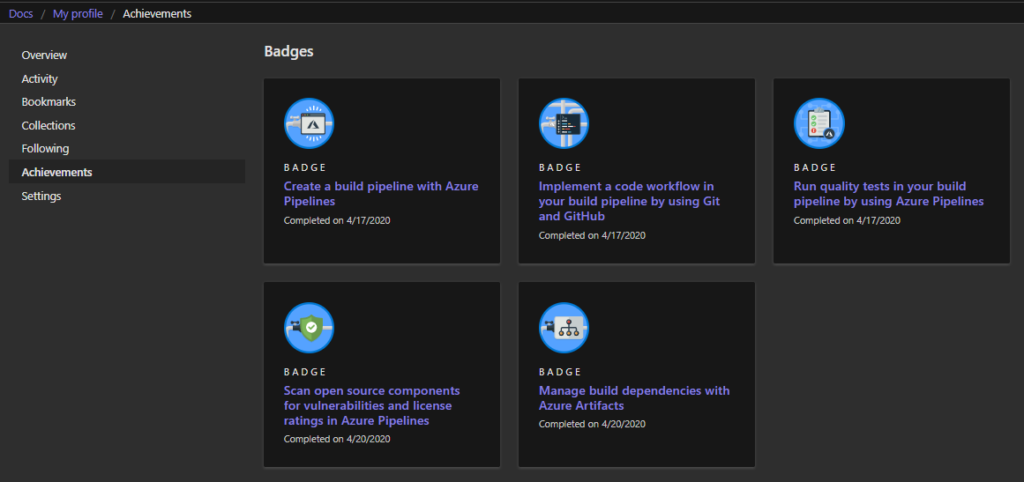Go to My profile breadcrumb link
The width and height of the screenshot is (1024, 482).
click(78, 14)
